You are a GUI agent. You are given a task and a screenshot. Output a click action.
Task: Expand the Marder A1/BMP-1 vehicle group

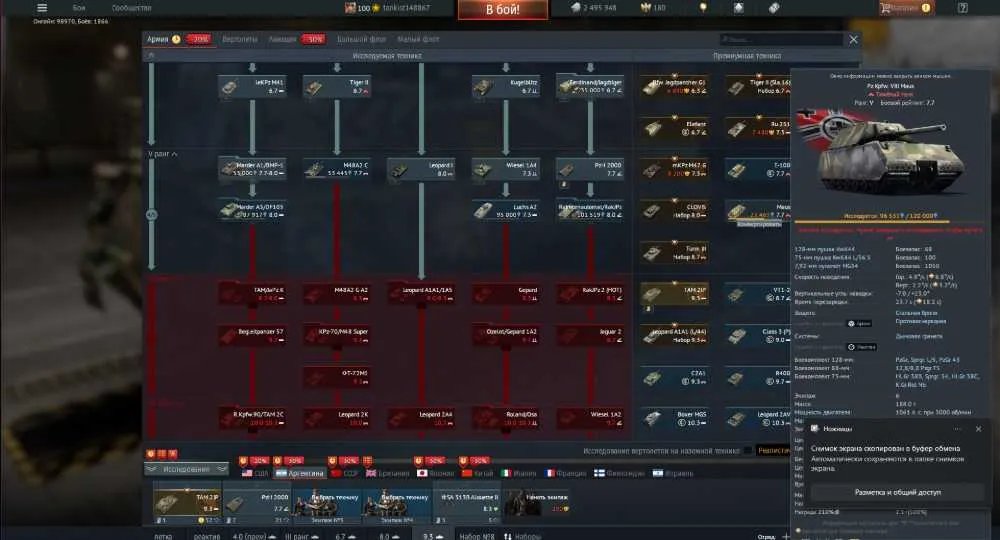coord(252,170)
